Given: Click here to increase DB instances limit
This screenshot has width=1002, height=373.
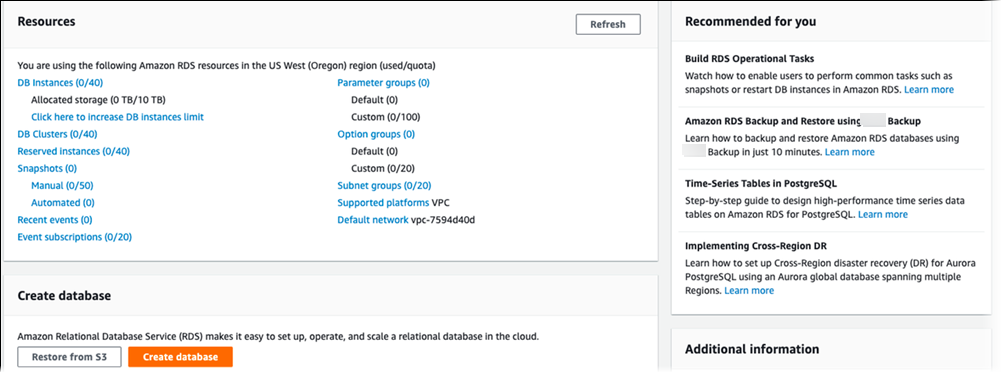Looking at the screenshot, I should pyautogui.click(x=118, y=117).
